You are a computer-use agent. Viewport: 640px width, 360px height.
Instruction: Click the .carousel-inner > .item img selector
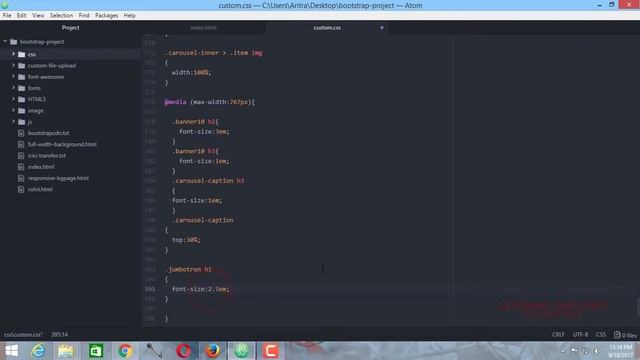pos(213,53)
